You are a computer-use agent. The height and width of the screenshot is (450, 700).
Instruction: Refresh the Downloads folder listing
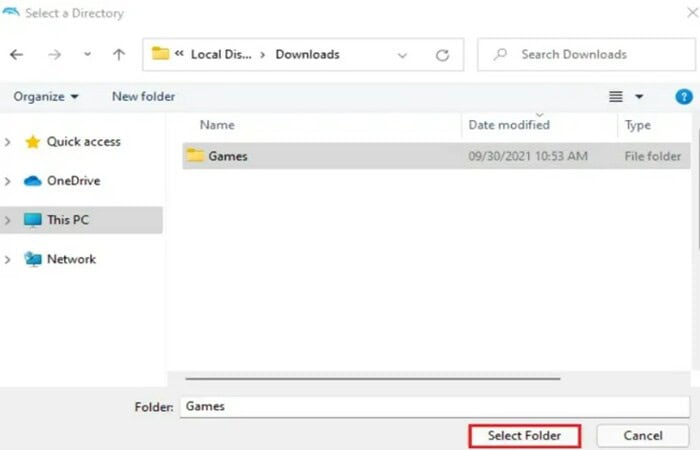(x=442, y=55)
